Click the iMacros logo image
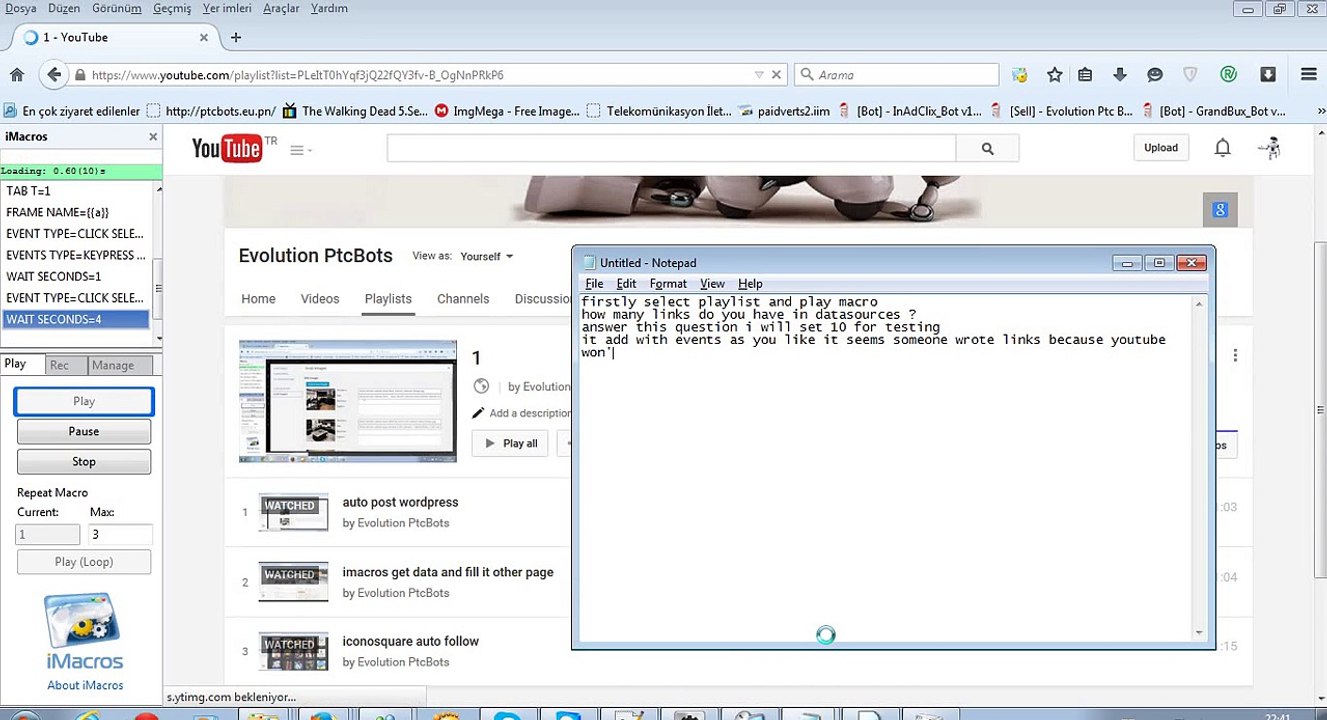Viewport: 1327px width, 720px height. point(84,632)
